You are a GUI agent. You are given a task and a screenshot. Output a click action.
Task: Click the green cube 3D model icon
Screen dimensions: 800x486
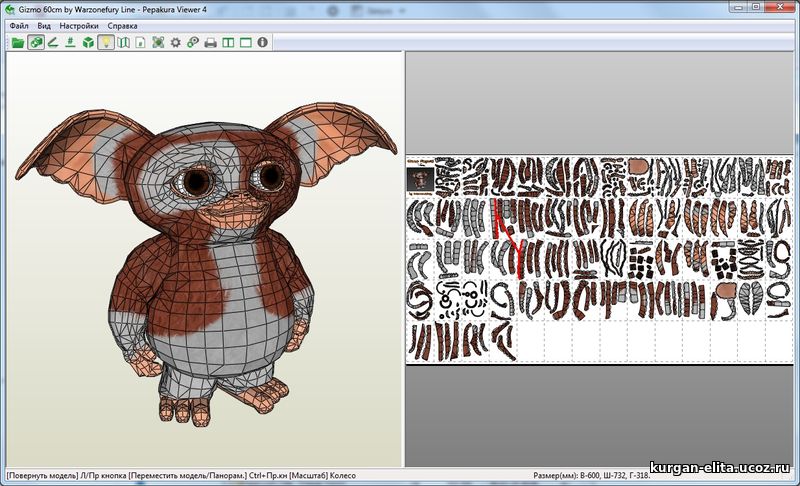click(x=88, y=42)
